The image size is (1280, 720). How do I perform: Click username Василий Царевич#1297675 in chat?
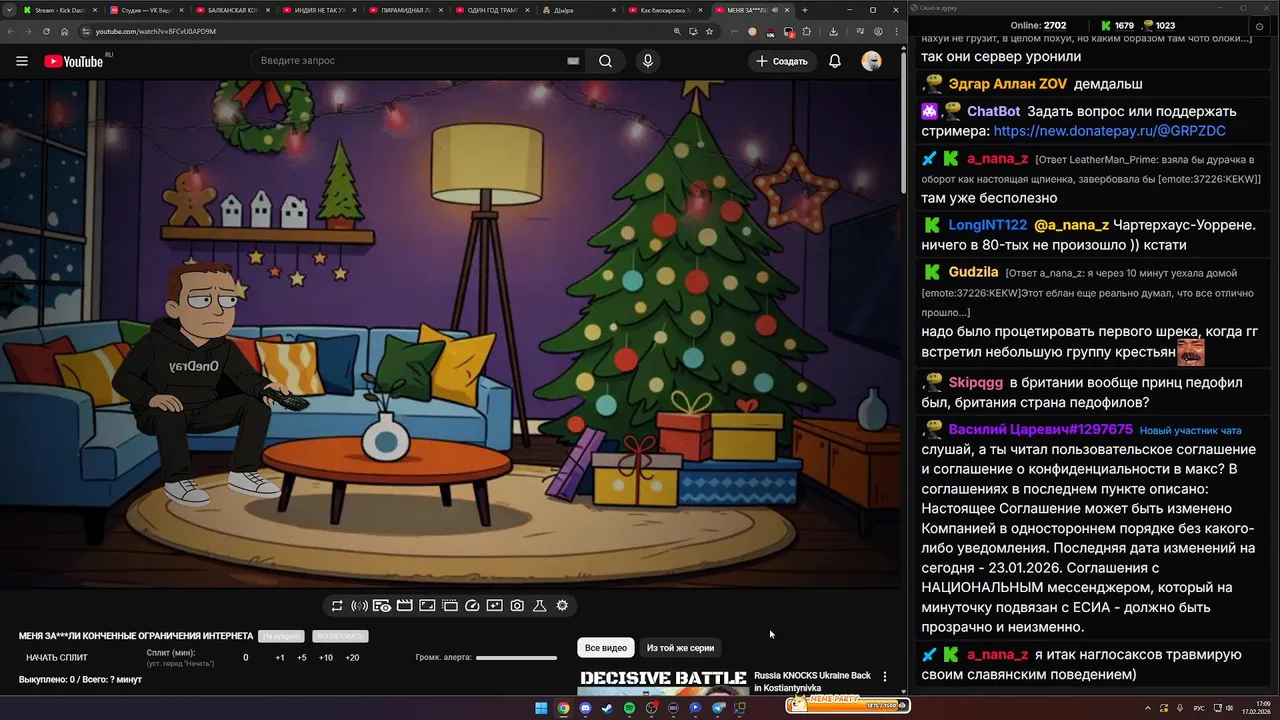[x=1040, y=429]
